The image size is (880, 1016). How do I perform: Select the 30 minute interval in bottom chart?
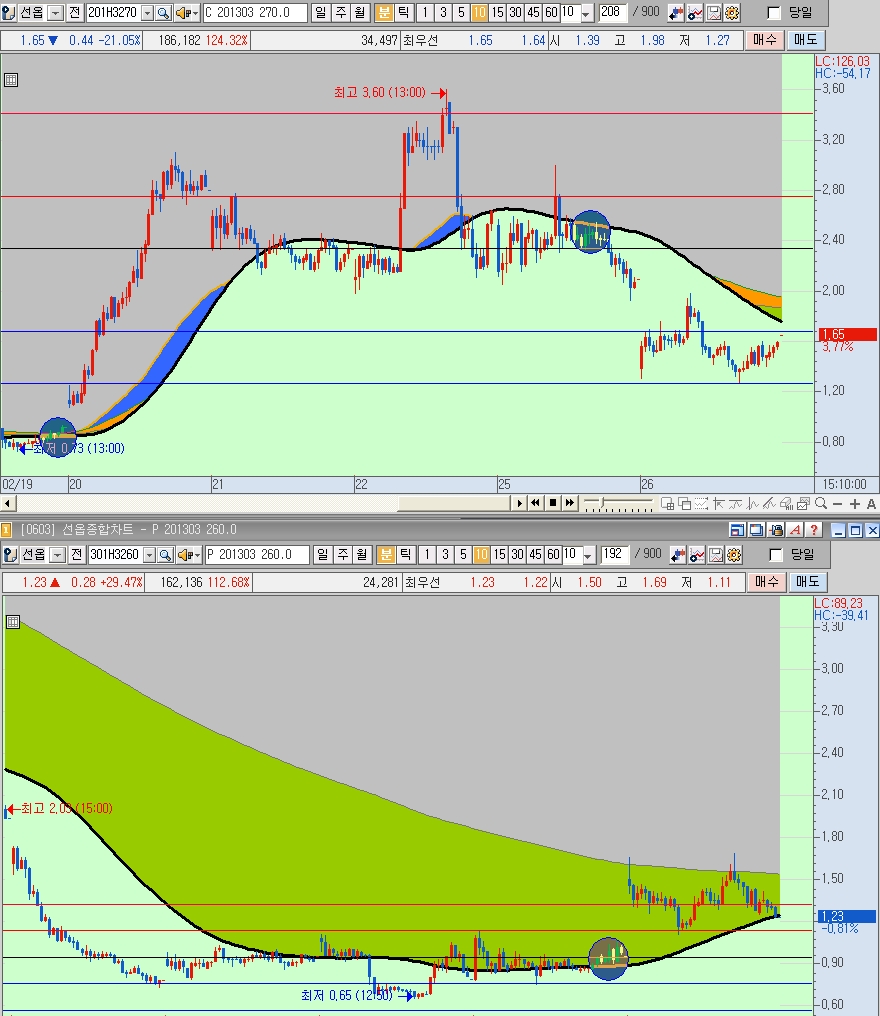[515, 555]
